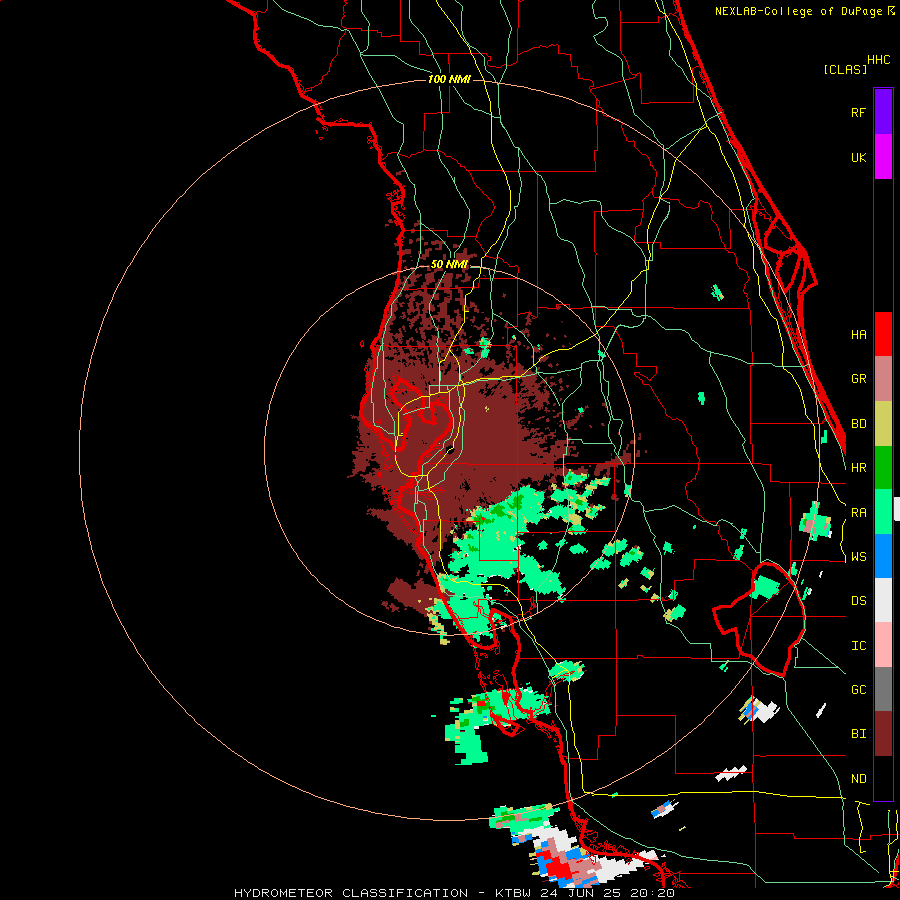Click the GR legend color block
The height and width of the screenshot is (900, 900).
point(883,379)
